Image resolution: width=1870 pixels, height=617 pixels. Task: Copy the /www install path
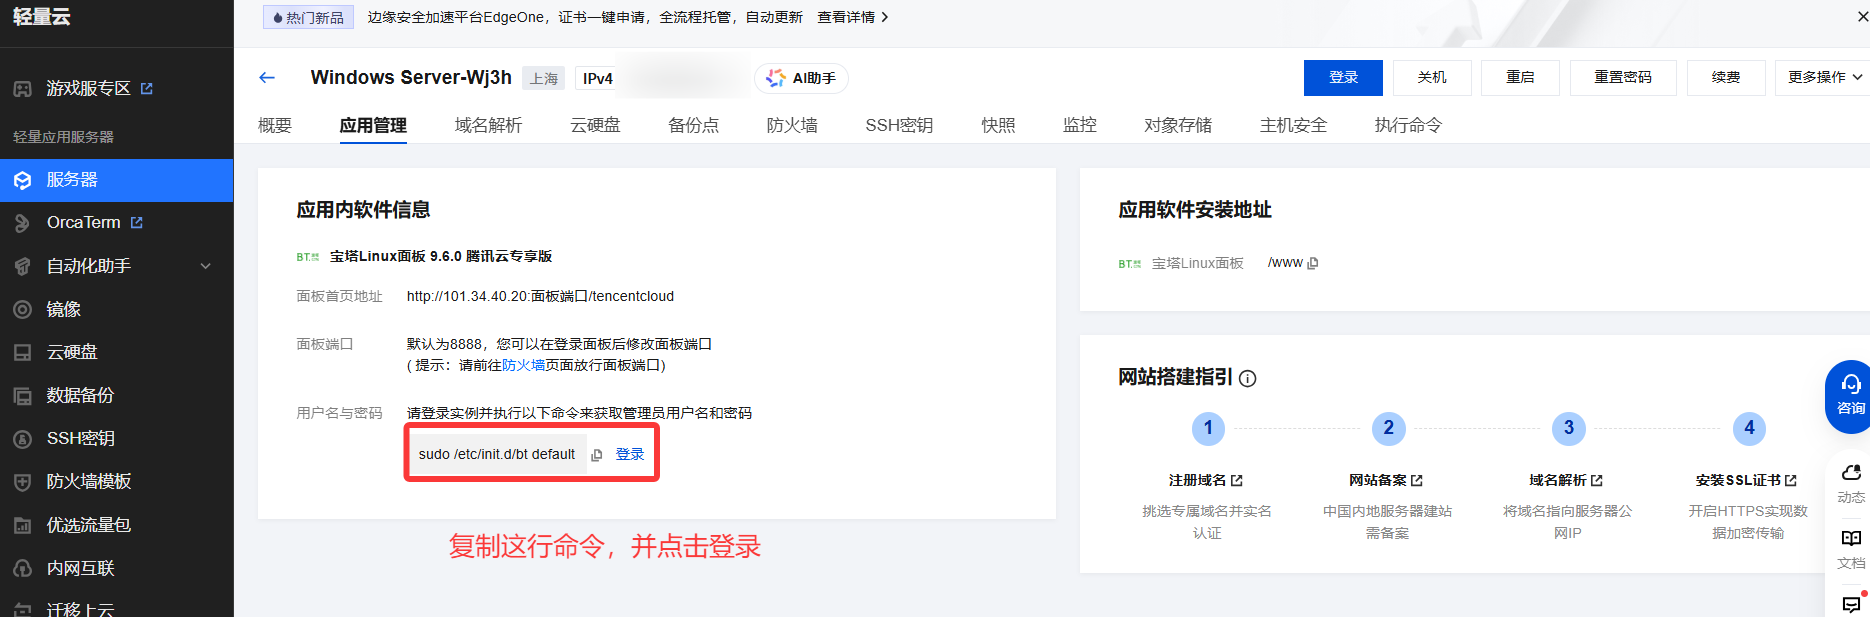[1313, 263]
